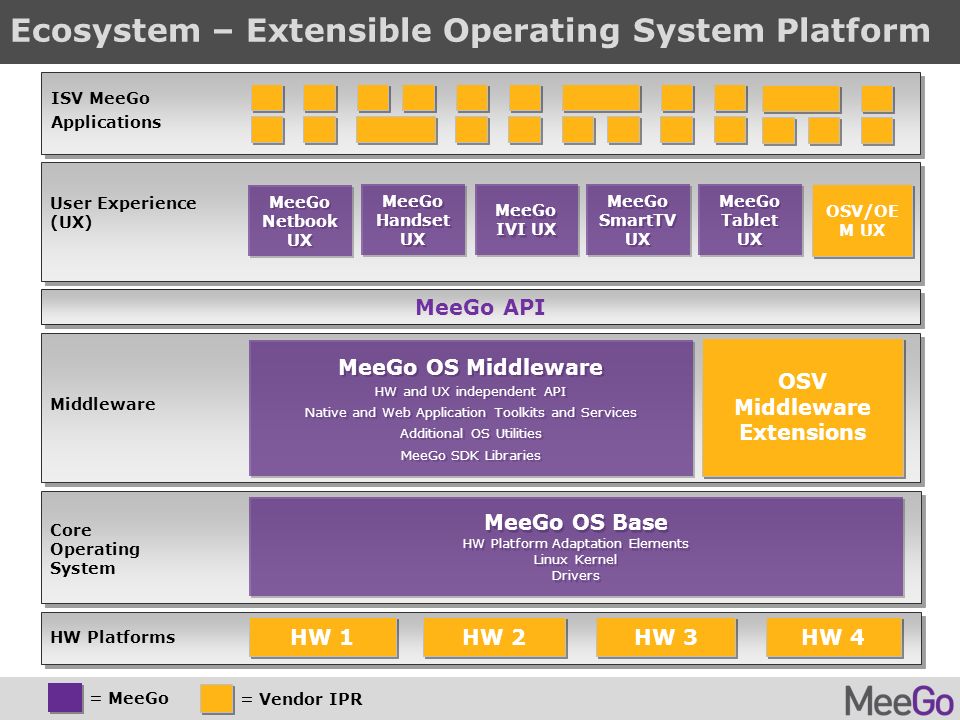This screenshot has width=960, height=720.
Task: Click the MeeGo OS Middleware heading
Action: pyautogui.click(x=470, y=367)
